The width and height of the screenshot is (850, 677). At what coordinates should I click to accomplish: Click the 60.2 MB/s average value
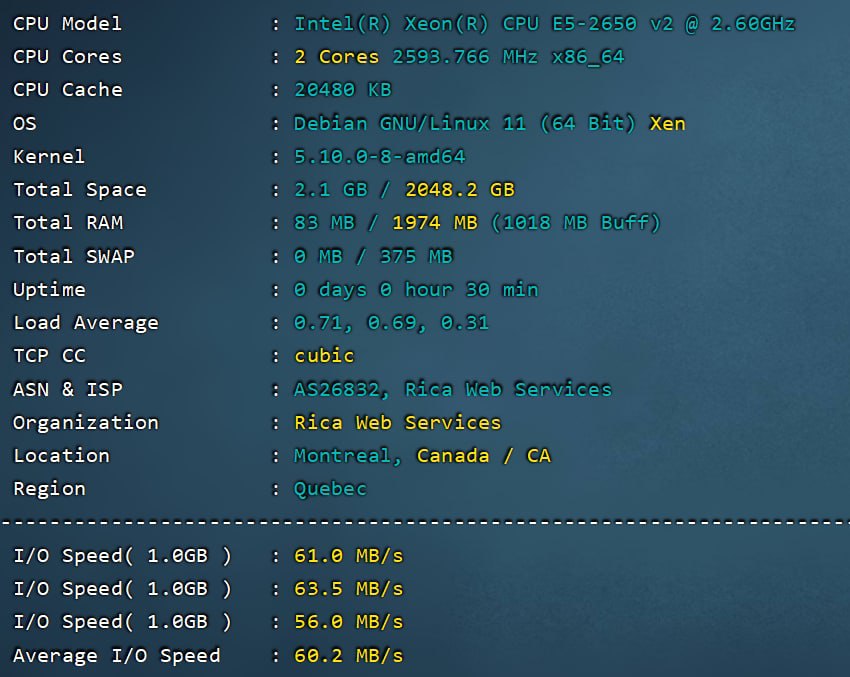coord(349,656)
